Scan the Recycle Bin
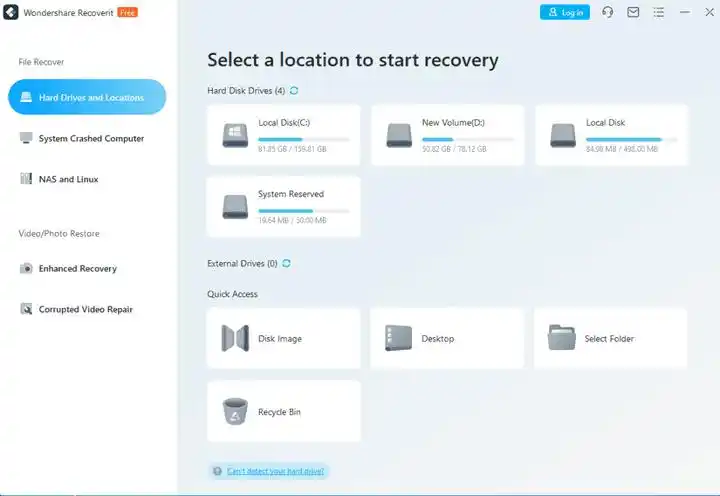The image size is (720, 496). click(x=284, y=412)
